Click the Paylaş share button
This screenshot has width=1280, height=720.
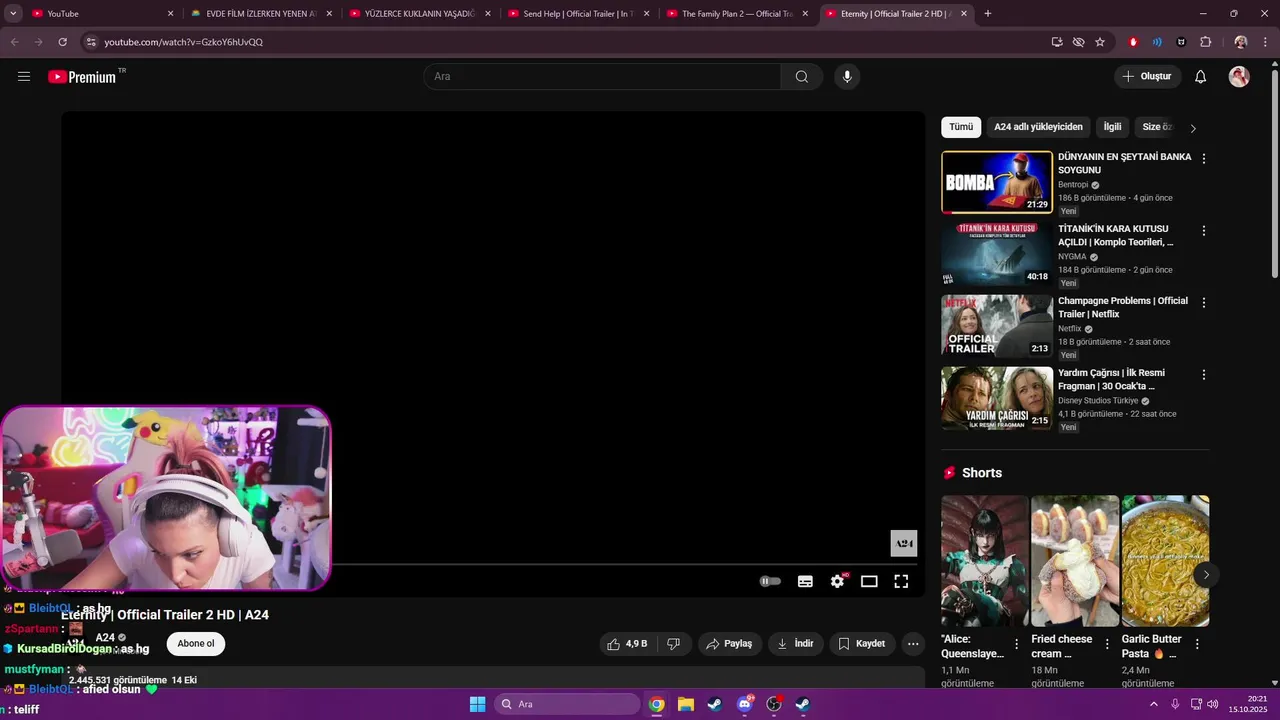pyautogui.click(x=729, y=644)
